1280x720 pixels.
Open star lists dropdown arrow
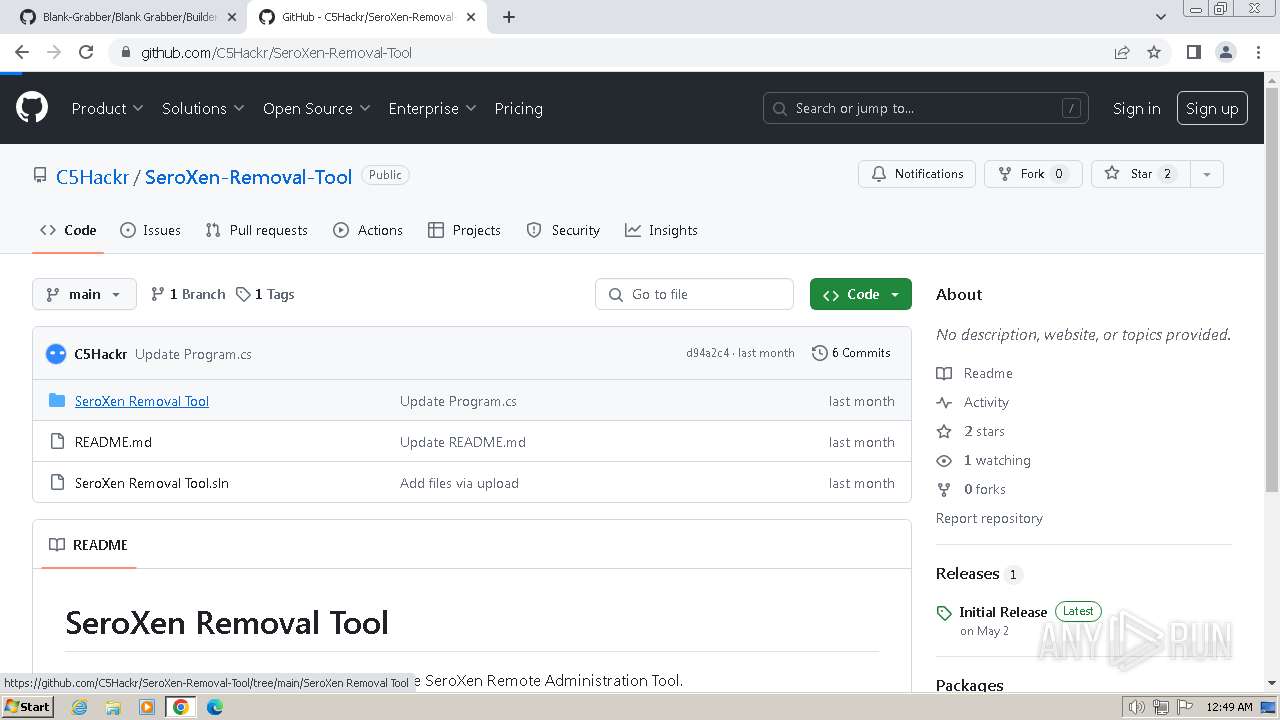pyautogui.click(x=1207, y=174)
